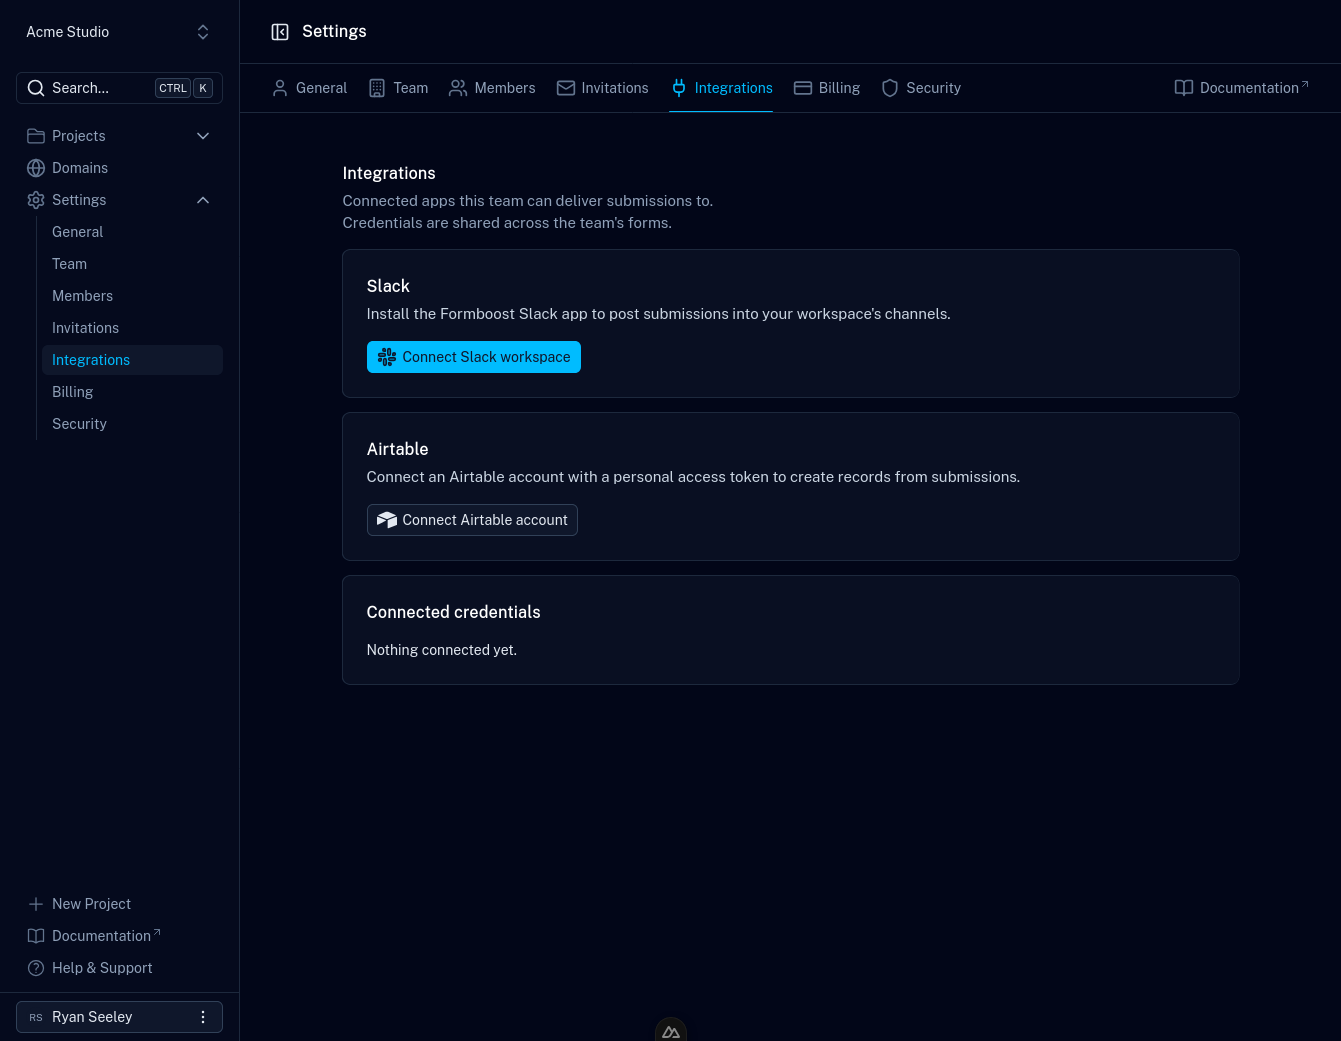Click the Nuxt logo at page bottom
1341x1041 pixels.
(671, 1031)
